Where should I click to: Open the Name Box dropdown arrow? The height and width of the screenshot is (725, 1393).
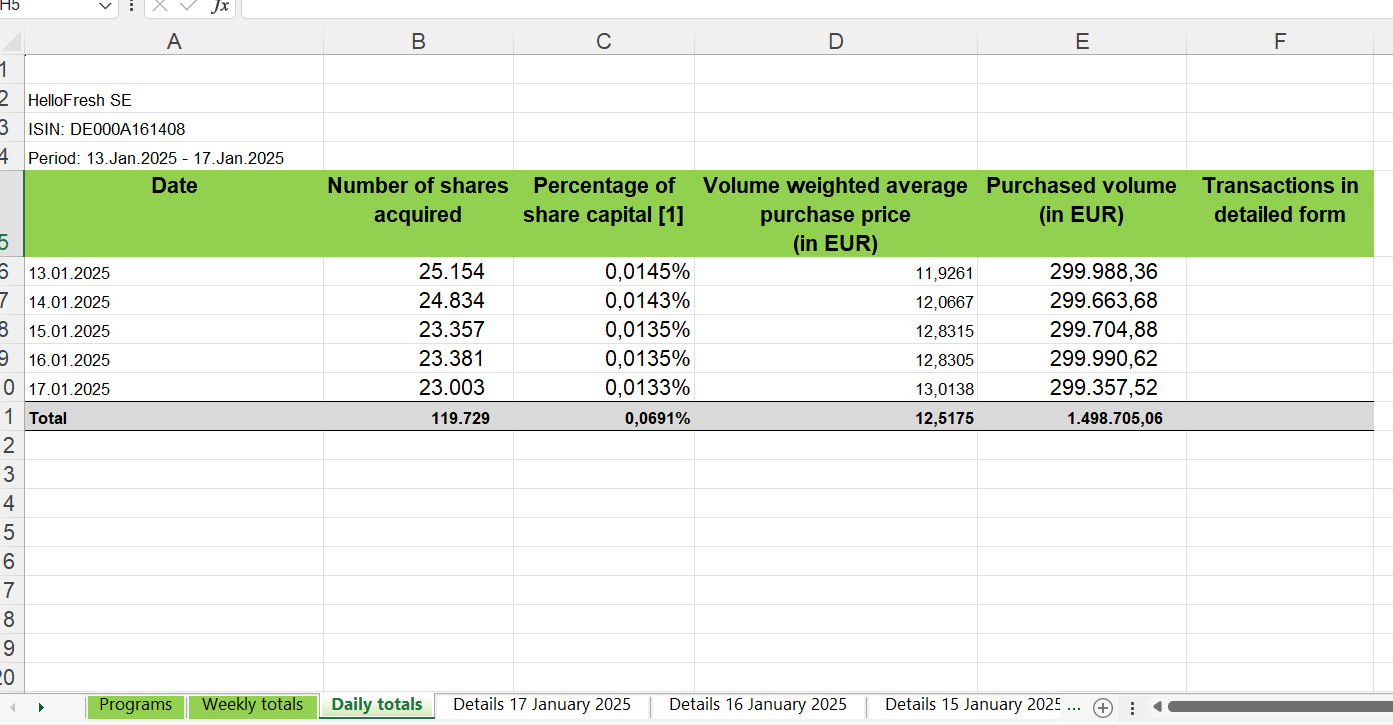point(107,7)
